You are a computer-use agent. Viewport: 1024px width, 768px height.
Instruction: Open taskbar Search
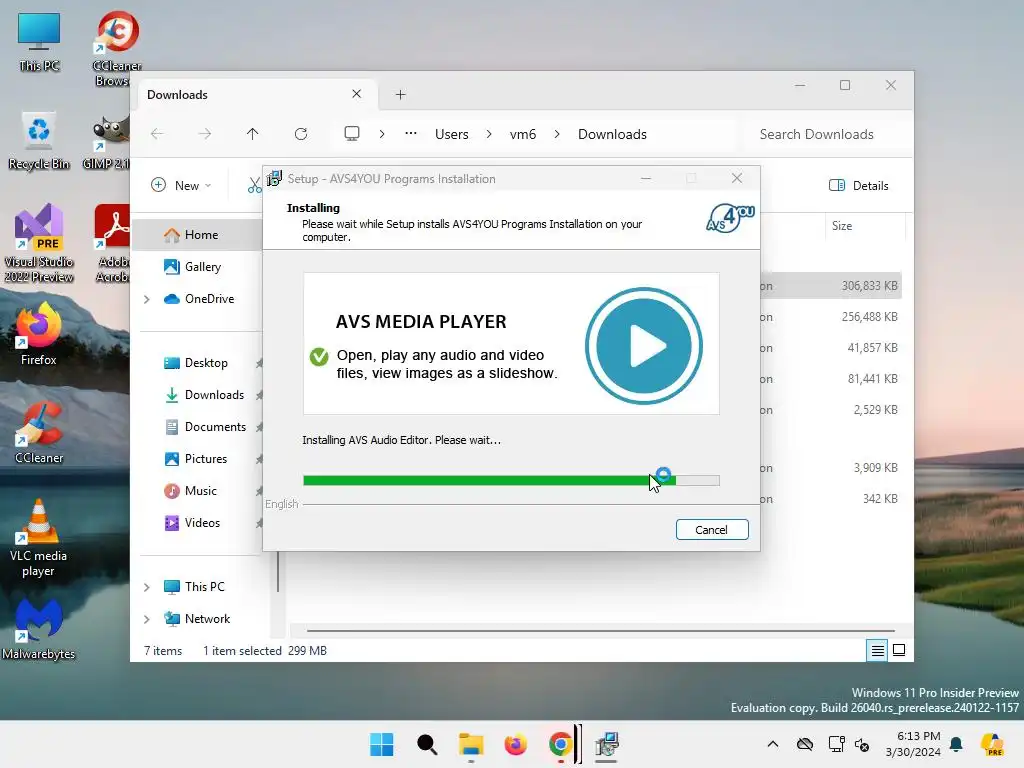tap(426, 744)
